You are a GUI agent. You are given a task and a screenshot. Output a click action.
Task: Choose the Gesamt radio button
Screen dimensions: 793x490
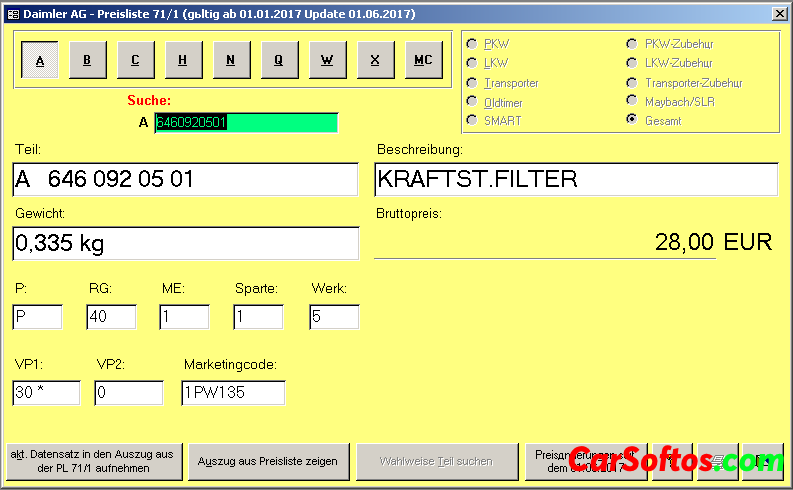point(632,120)
